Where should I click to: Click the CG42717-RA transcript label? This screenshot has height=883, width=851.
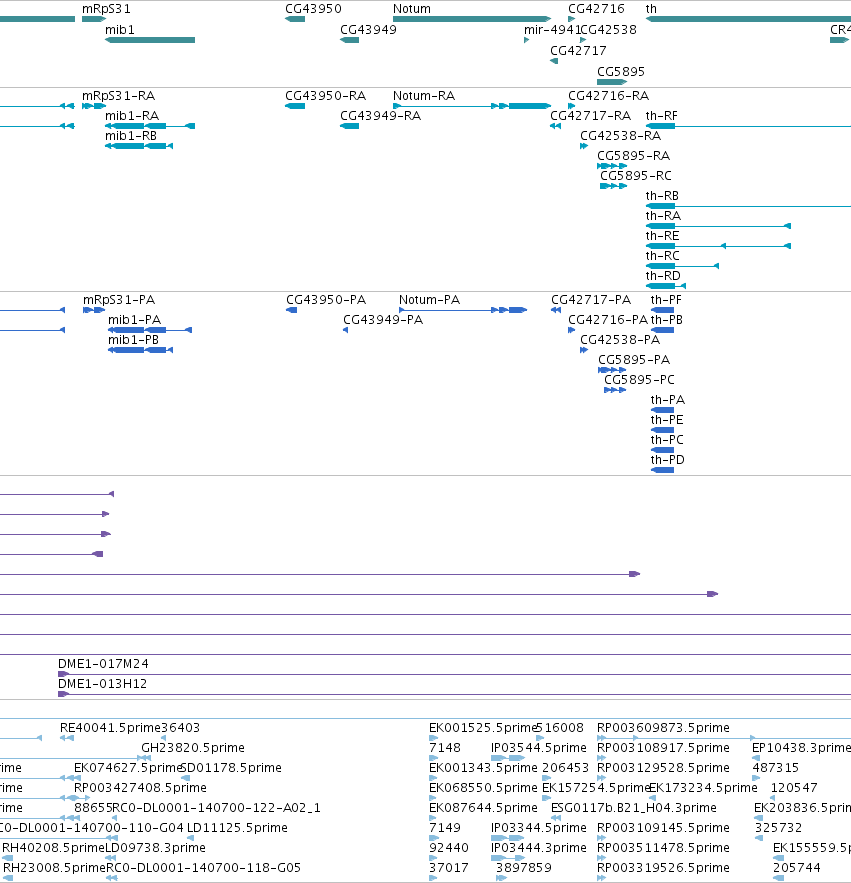[590, 116]
